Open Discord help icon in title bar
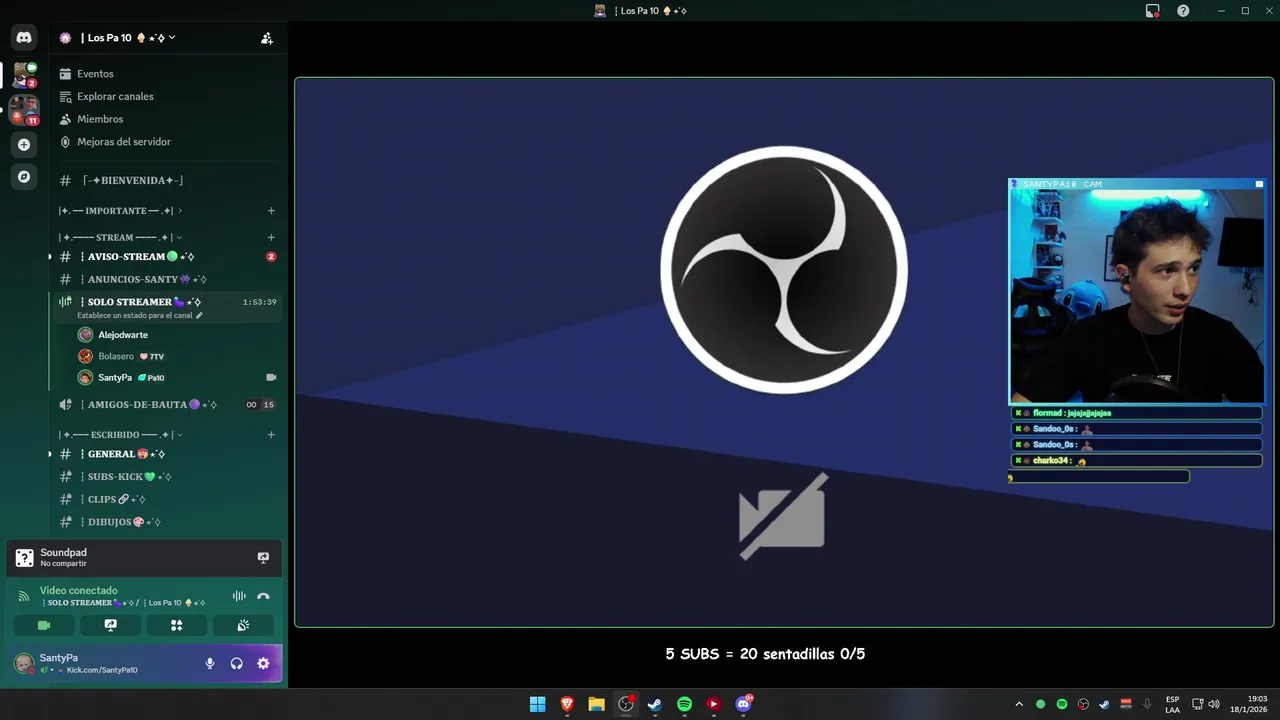Image resolution: width=1280 pixels, height=720 pixels. pyautogui.click(x=1183, y=11)
